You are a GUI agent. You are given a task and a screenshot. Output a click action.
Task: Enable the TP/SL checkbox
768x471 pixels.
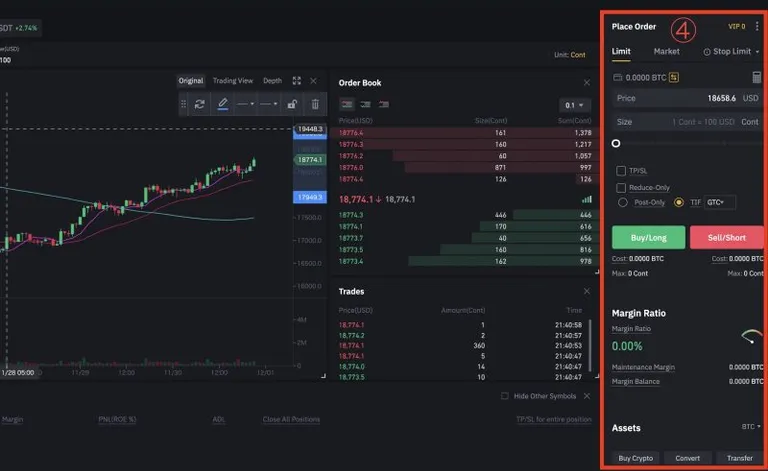[x=621, y=171]
